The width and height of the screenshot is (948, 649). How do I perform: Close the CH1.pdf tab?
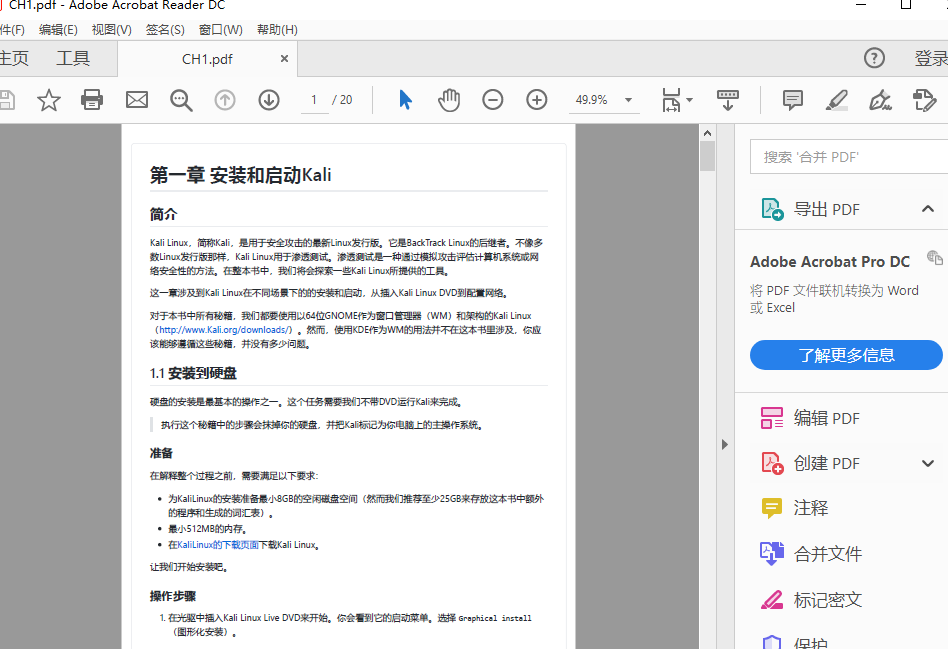[284, 59]
